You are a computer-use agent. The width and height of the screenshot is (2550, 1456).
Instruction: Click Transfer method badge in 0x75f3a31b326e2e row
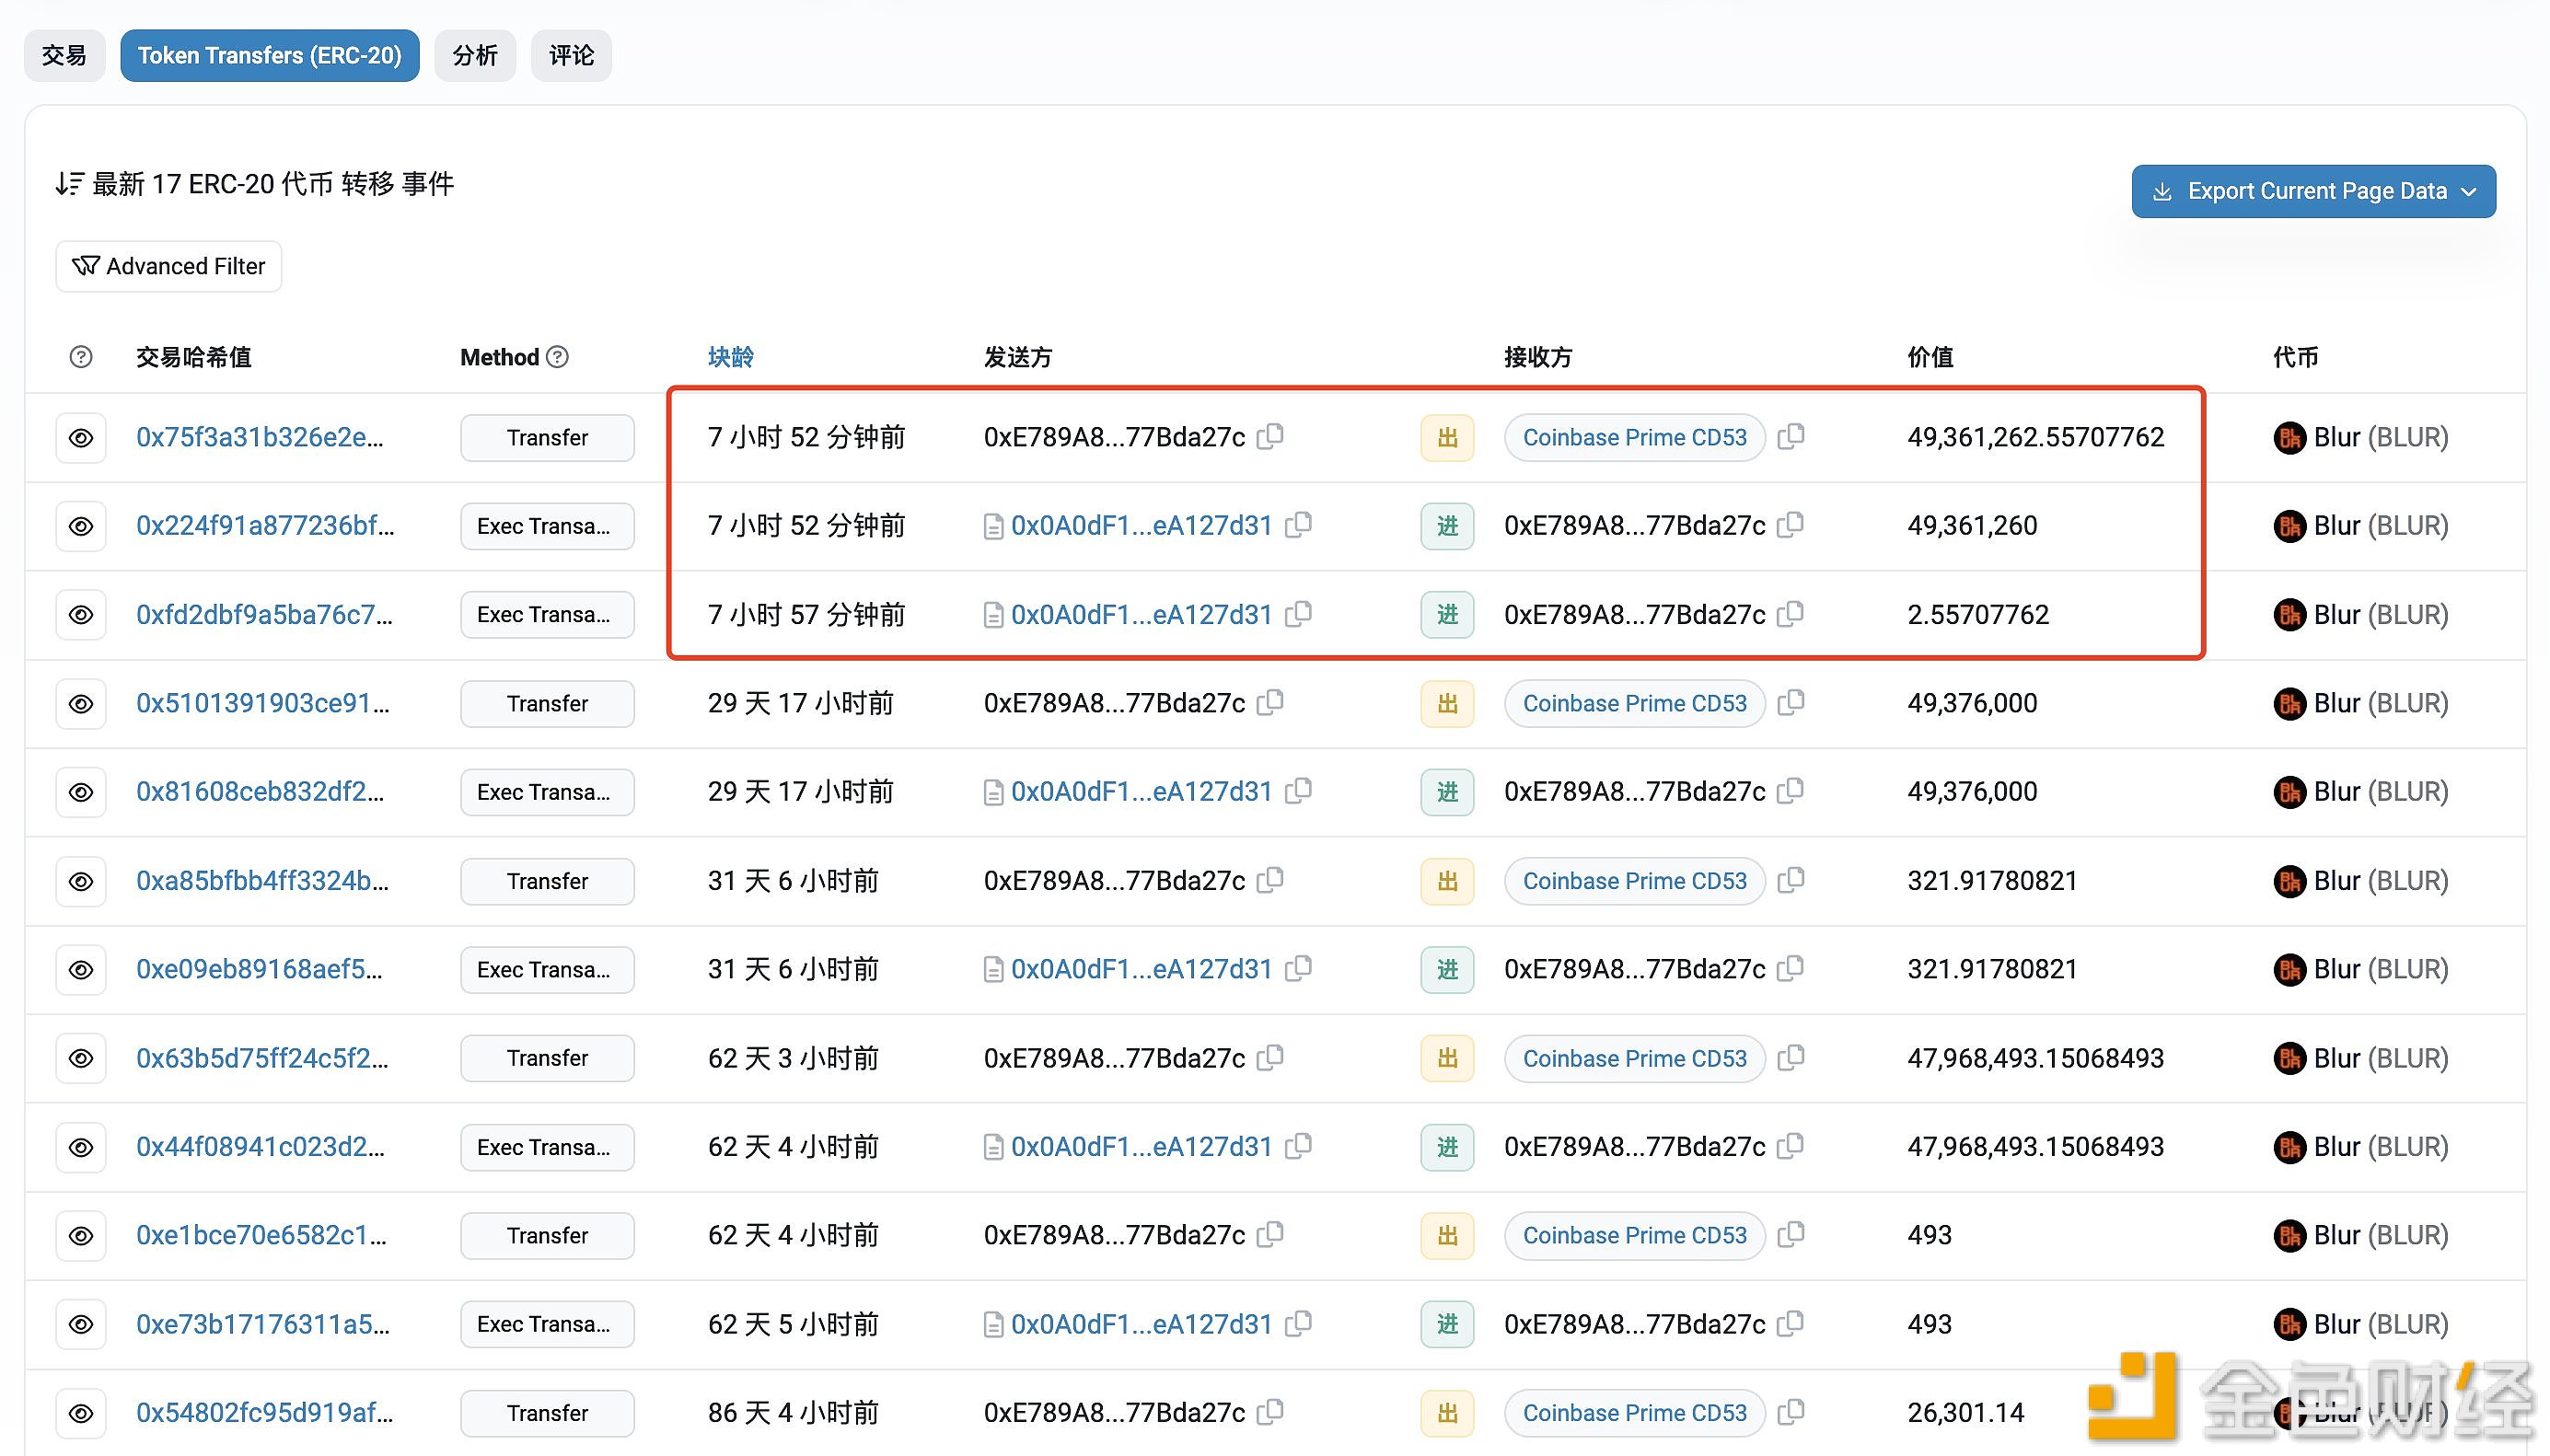(547, 438)
